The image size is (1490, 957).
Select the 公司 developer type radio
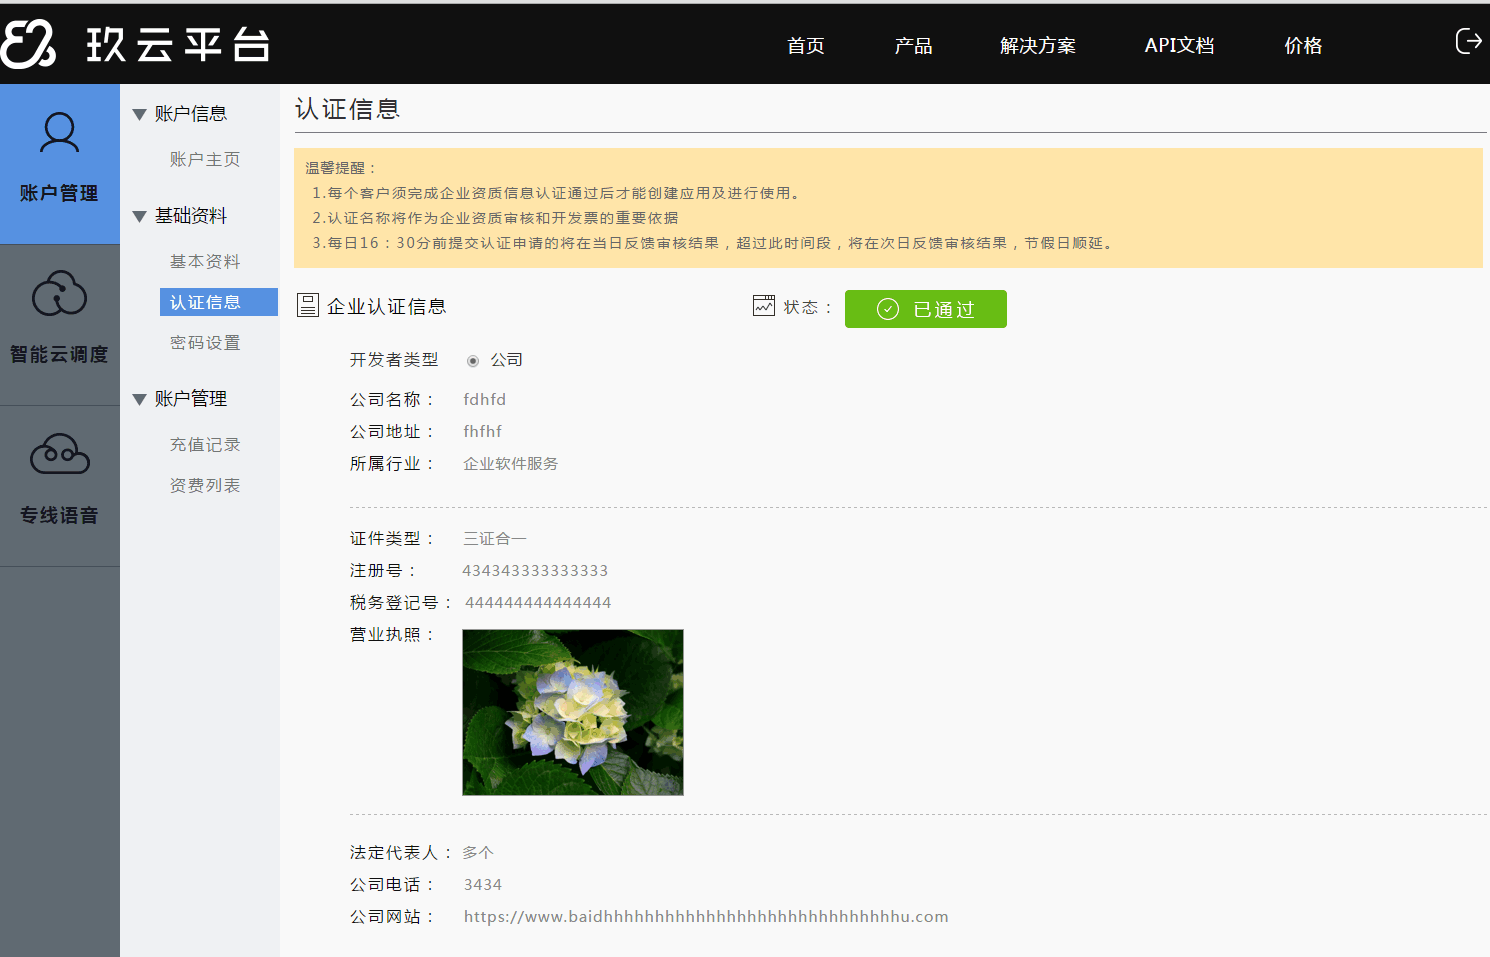(473, 361)
